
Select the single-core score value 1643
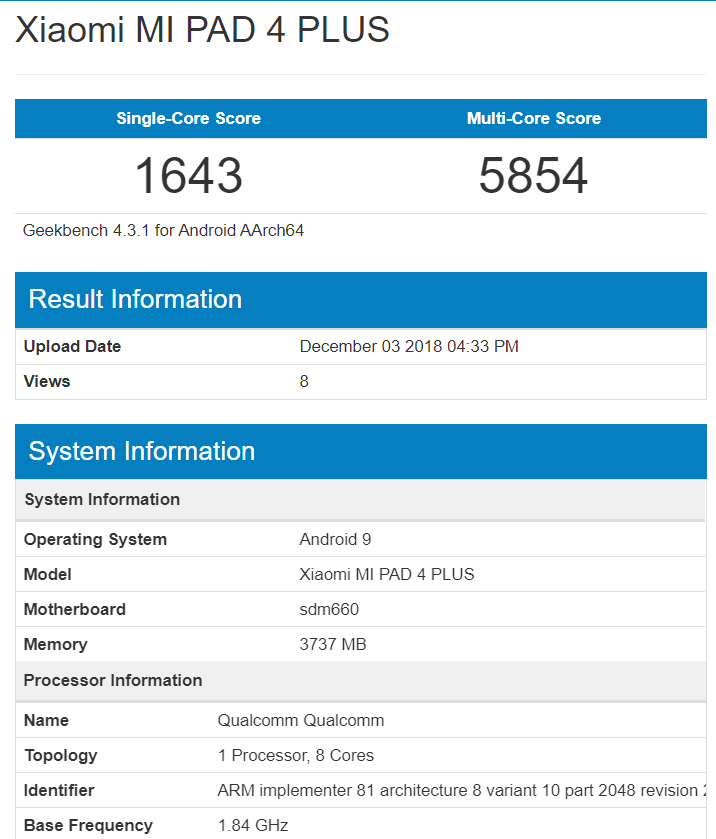[188, 176]
